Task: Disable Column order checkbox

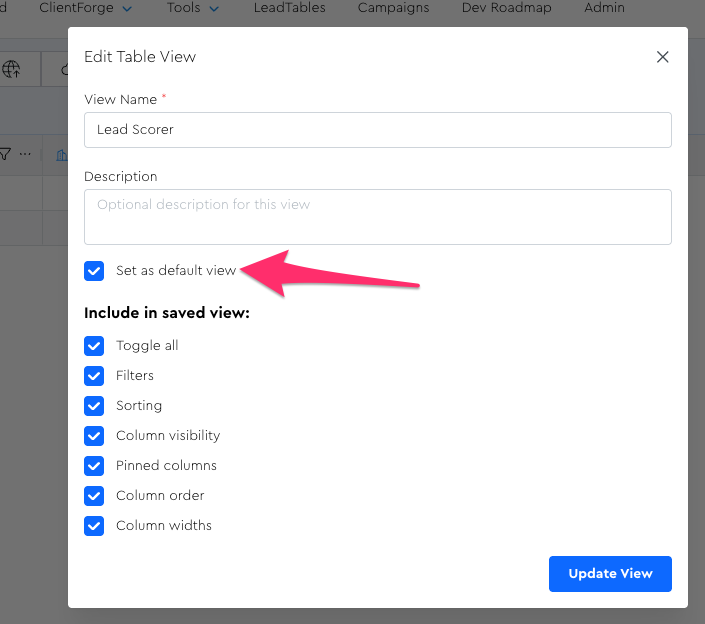Action: [94, 496]
